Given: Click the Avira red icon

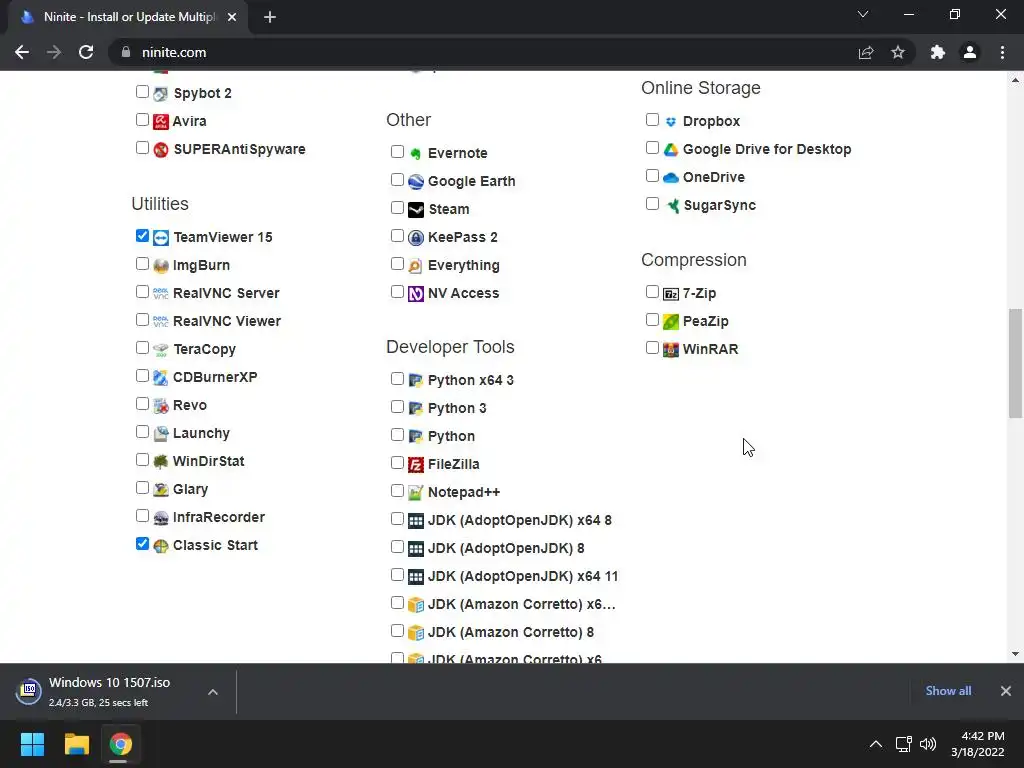Looking at the screenshot, I should [x=161, y=121].
